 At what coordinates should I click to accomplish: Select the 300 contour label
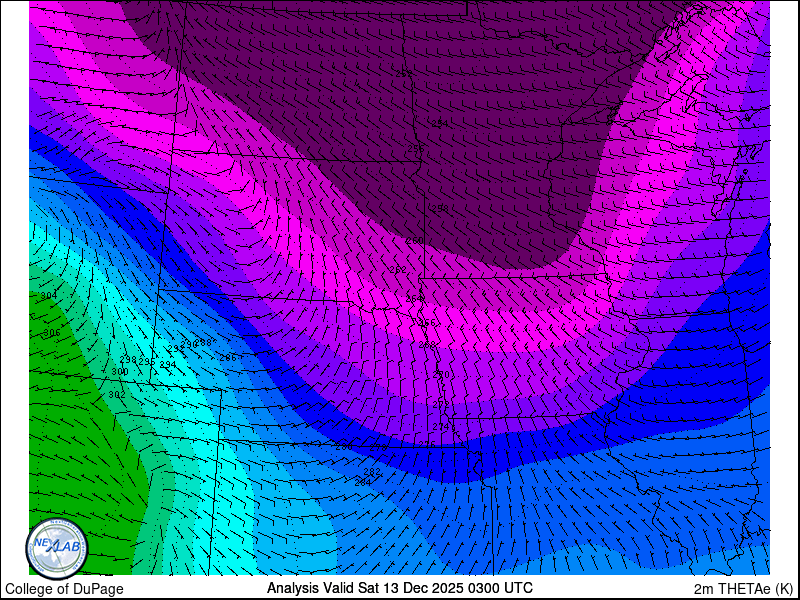click(120, 372)
